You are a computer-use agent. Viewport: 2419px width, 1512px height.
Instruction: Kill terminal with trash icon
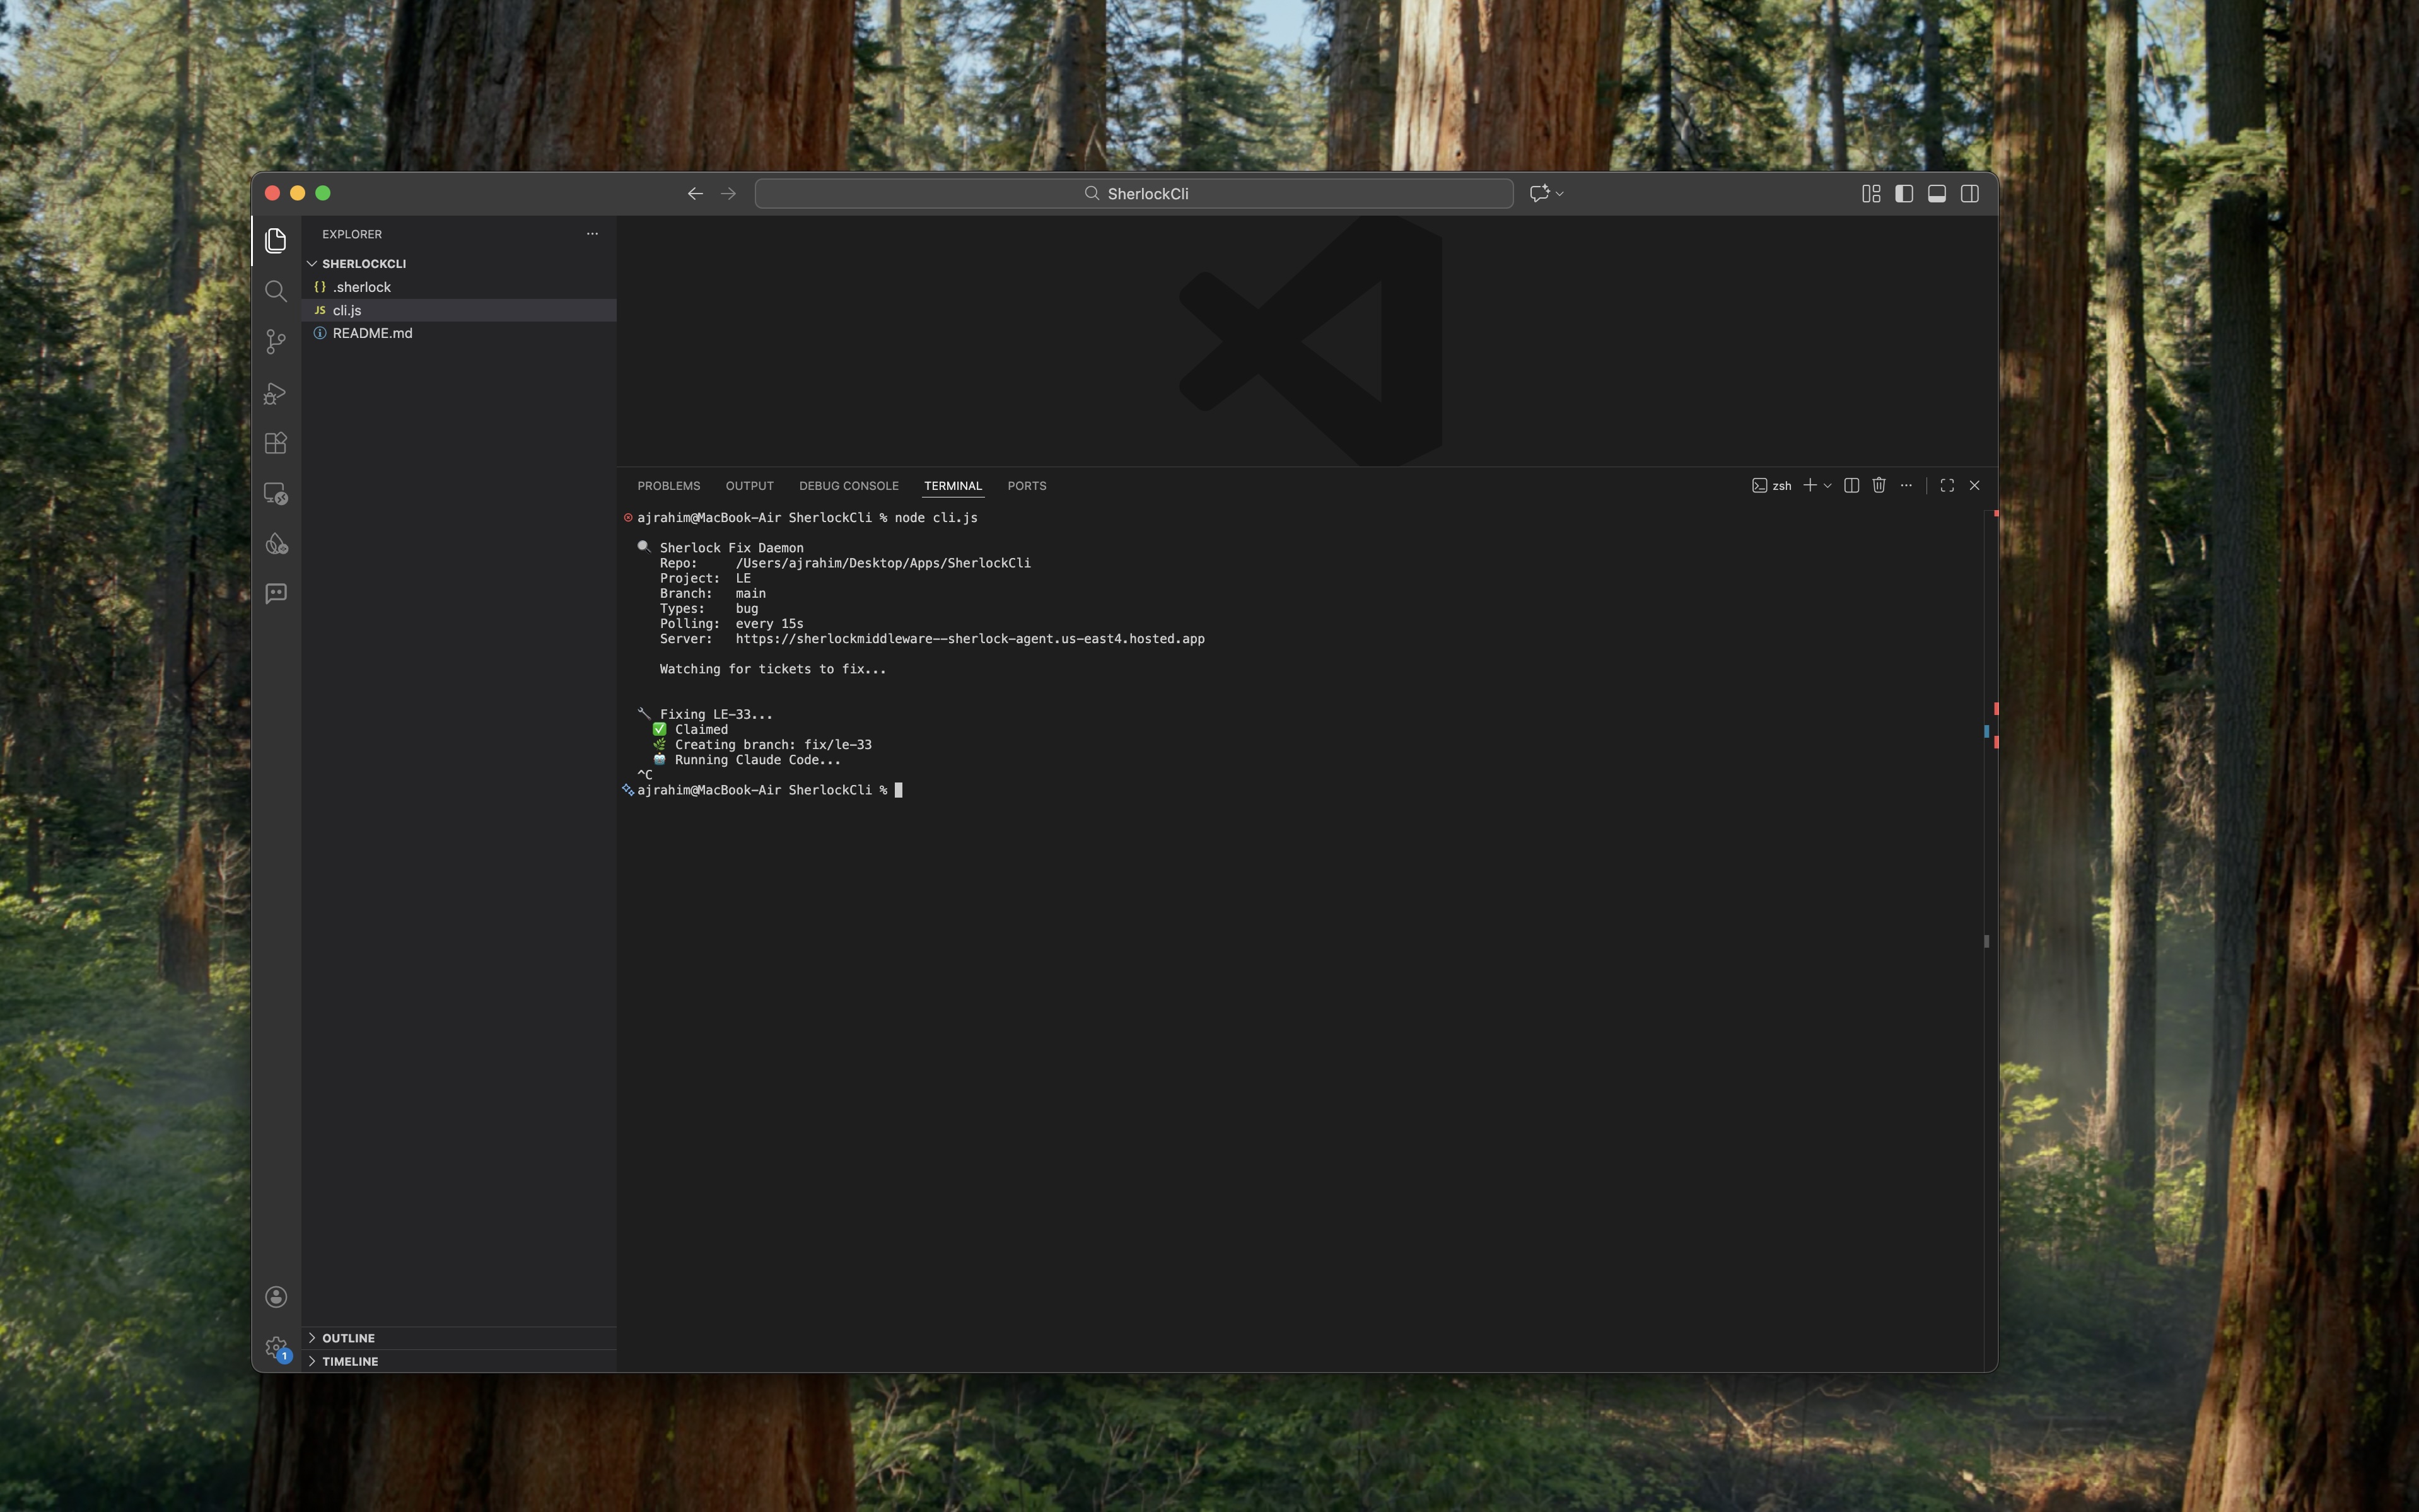pyautogui.click(x=1879, y=486)
